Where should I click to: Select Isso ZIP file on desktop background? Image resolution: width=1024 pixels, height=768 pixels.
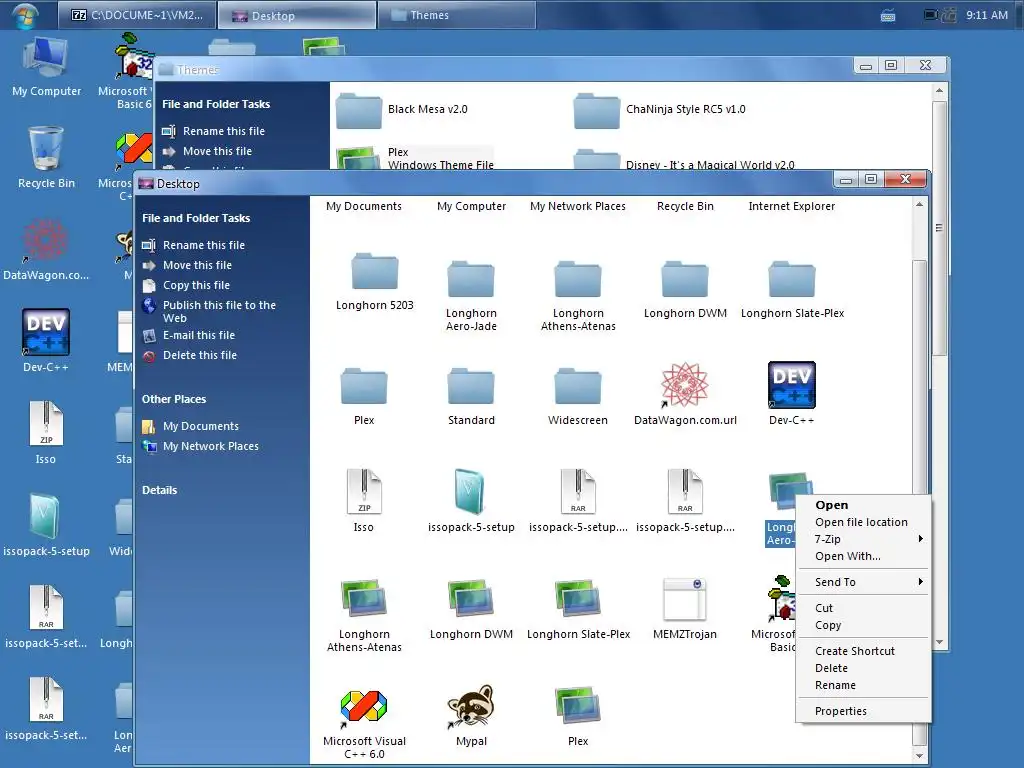tap(46, 424)
